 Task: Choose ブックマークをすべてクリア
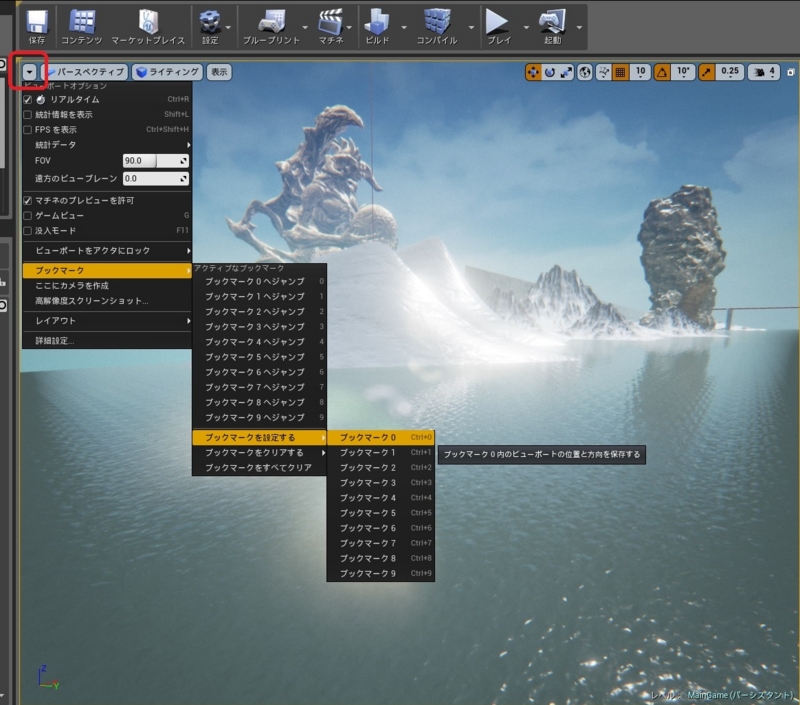tap(259, 468)
